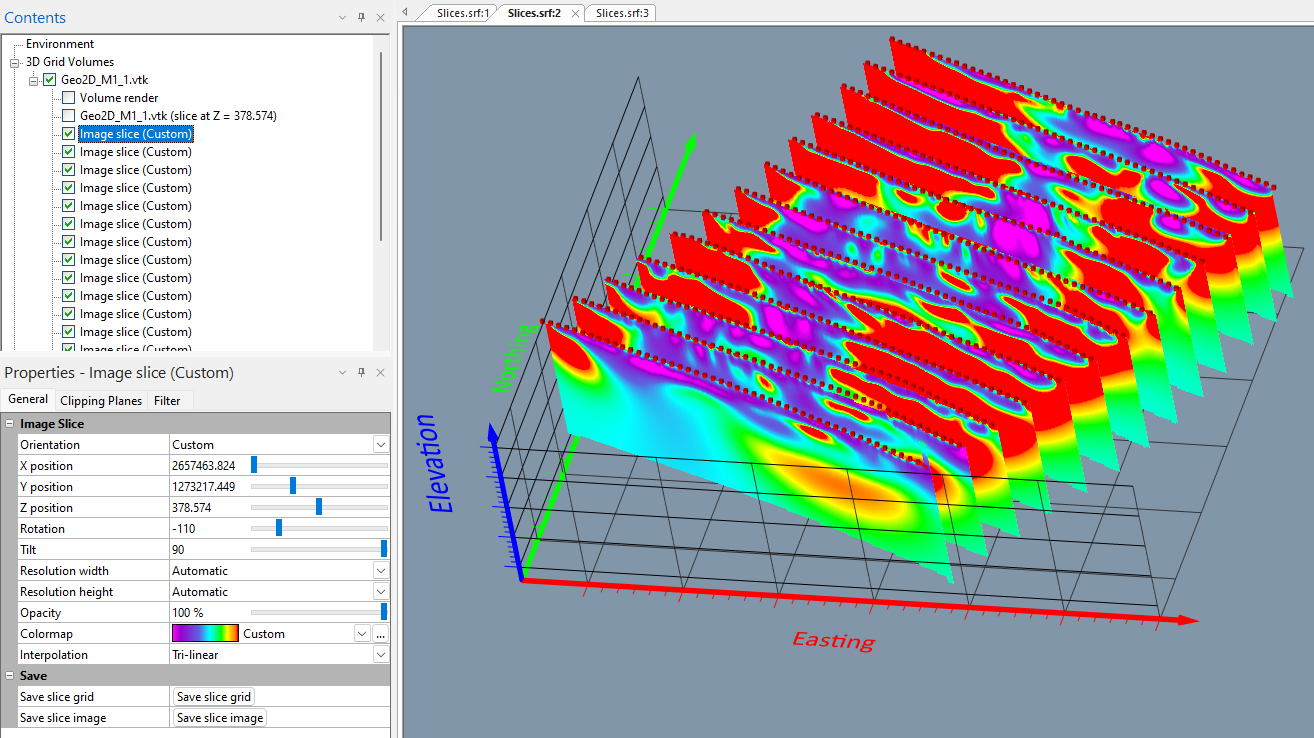The height and width of the screenshot is (738, 1314).
Task: Click the Save slice grid button
Action: [214, 697]
